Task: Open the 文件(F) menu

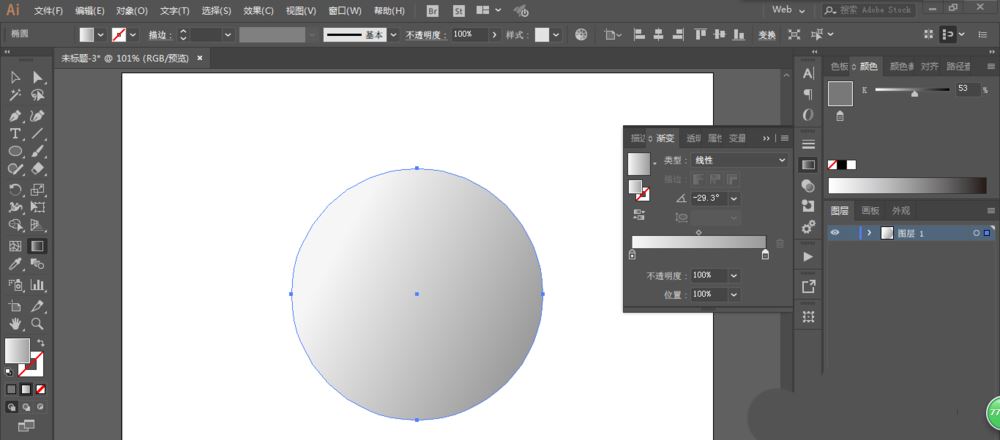Action: (48, 11)
